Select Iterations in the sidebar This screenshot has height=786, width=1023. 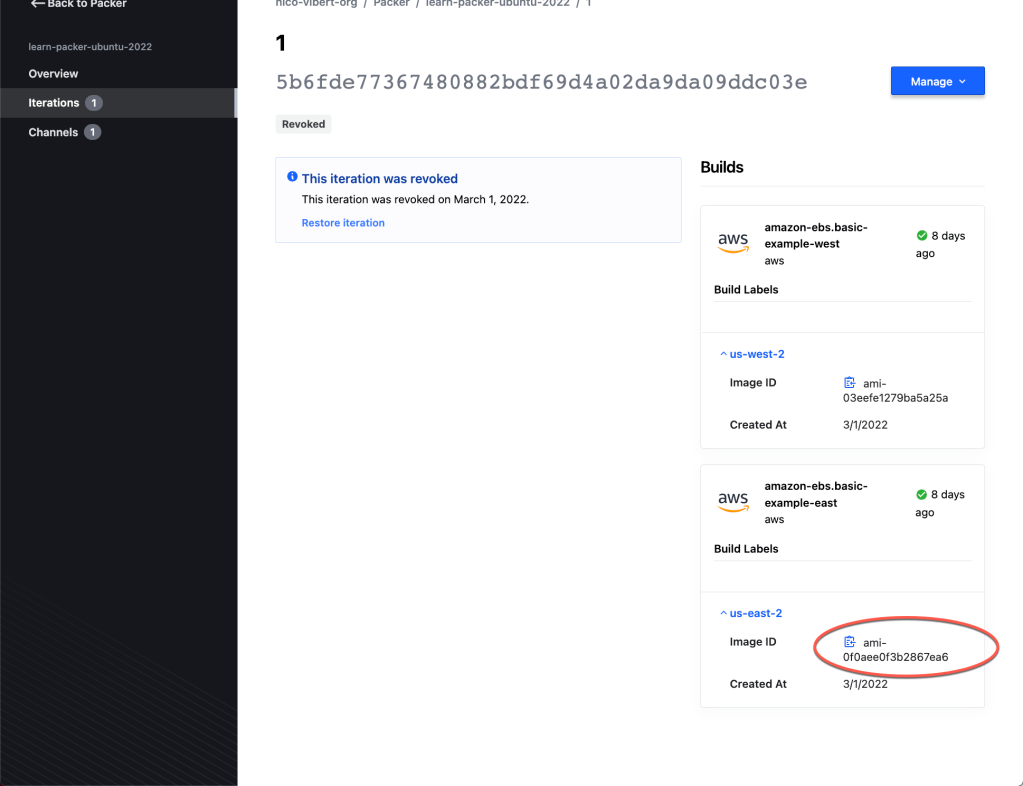tap(54, 103)
